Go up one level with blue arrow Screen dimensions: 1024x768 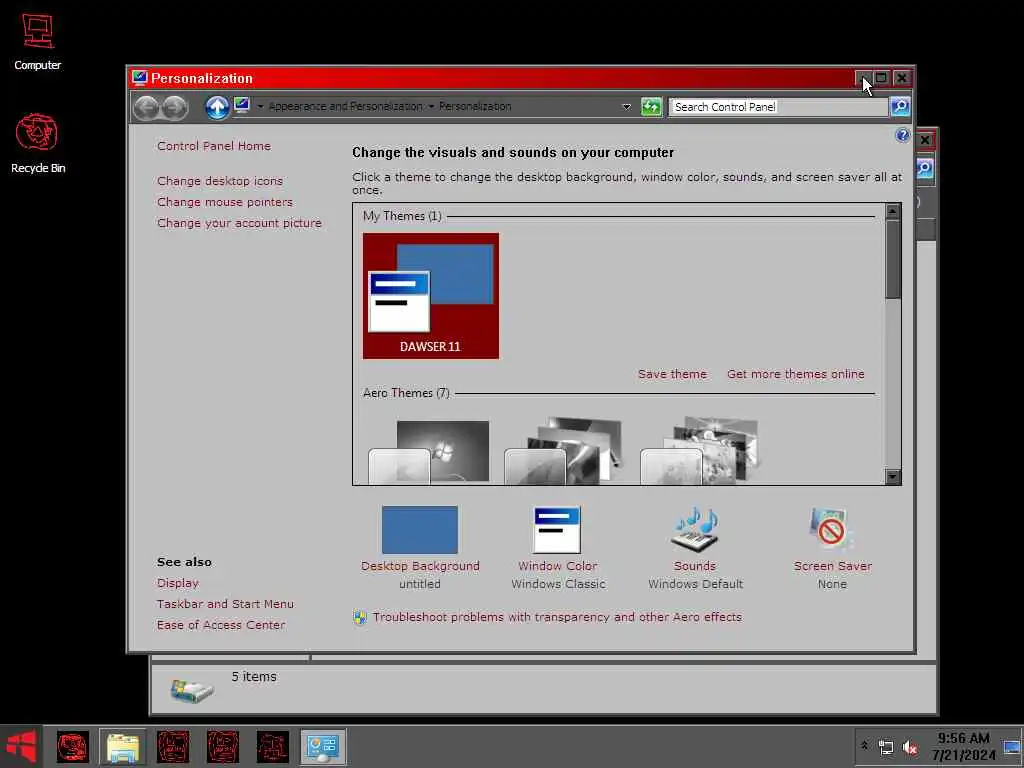pyautogui.click(x=217, y=107)
